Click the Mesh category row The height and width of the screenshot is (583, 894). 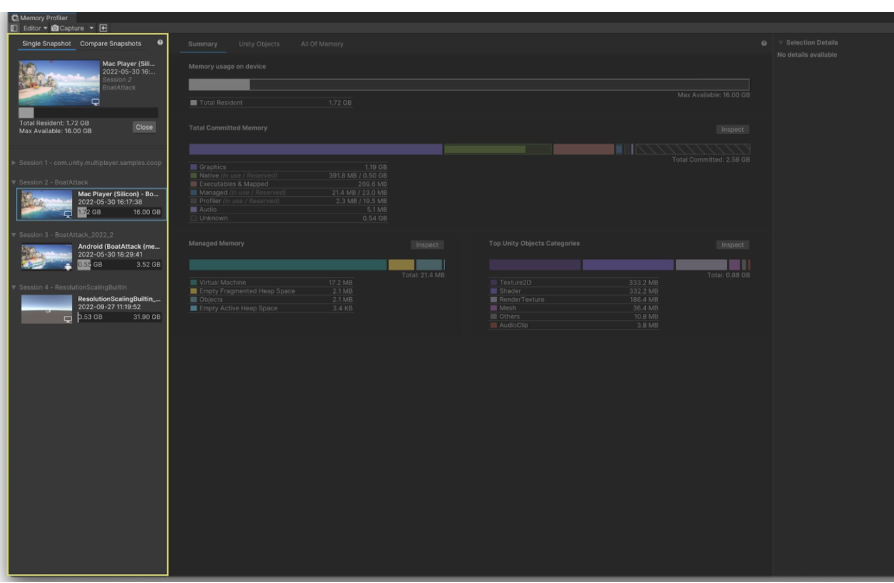coord(574,308)
